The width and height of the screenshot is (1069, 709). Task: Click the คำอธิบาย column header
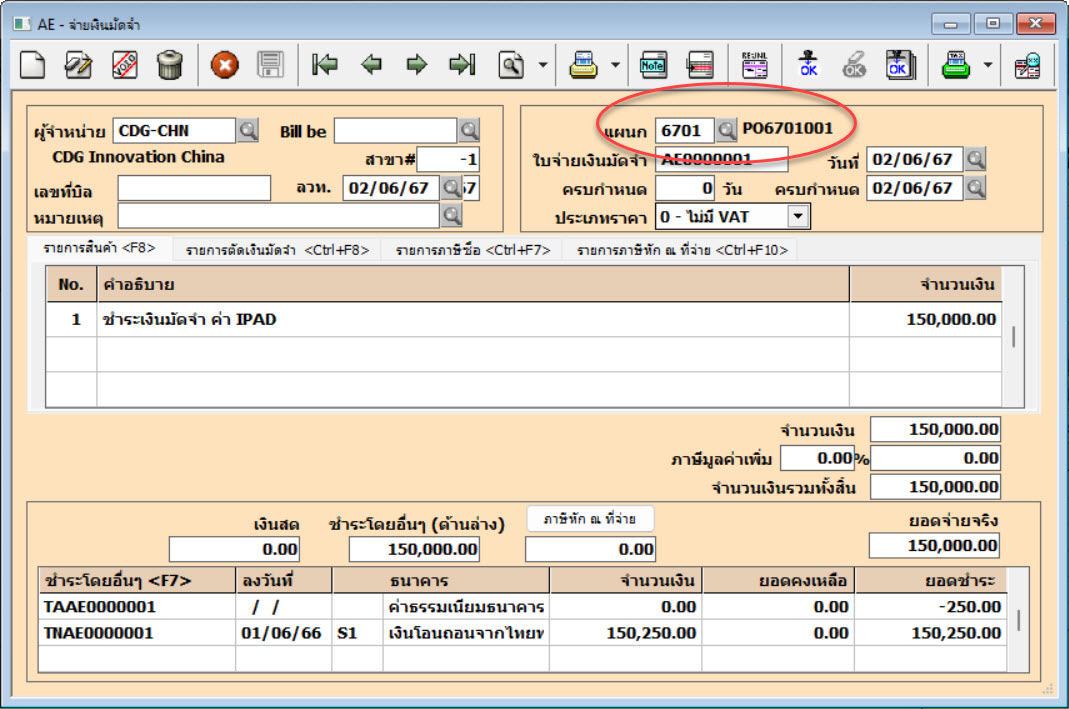[x=473, y=284]
